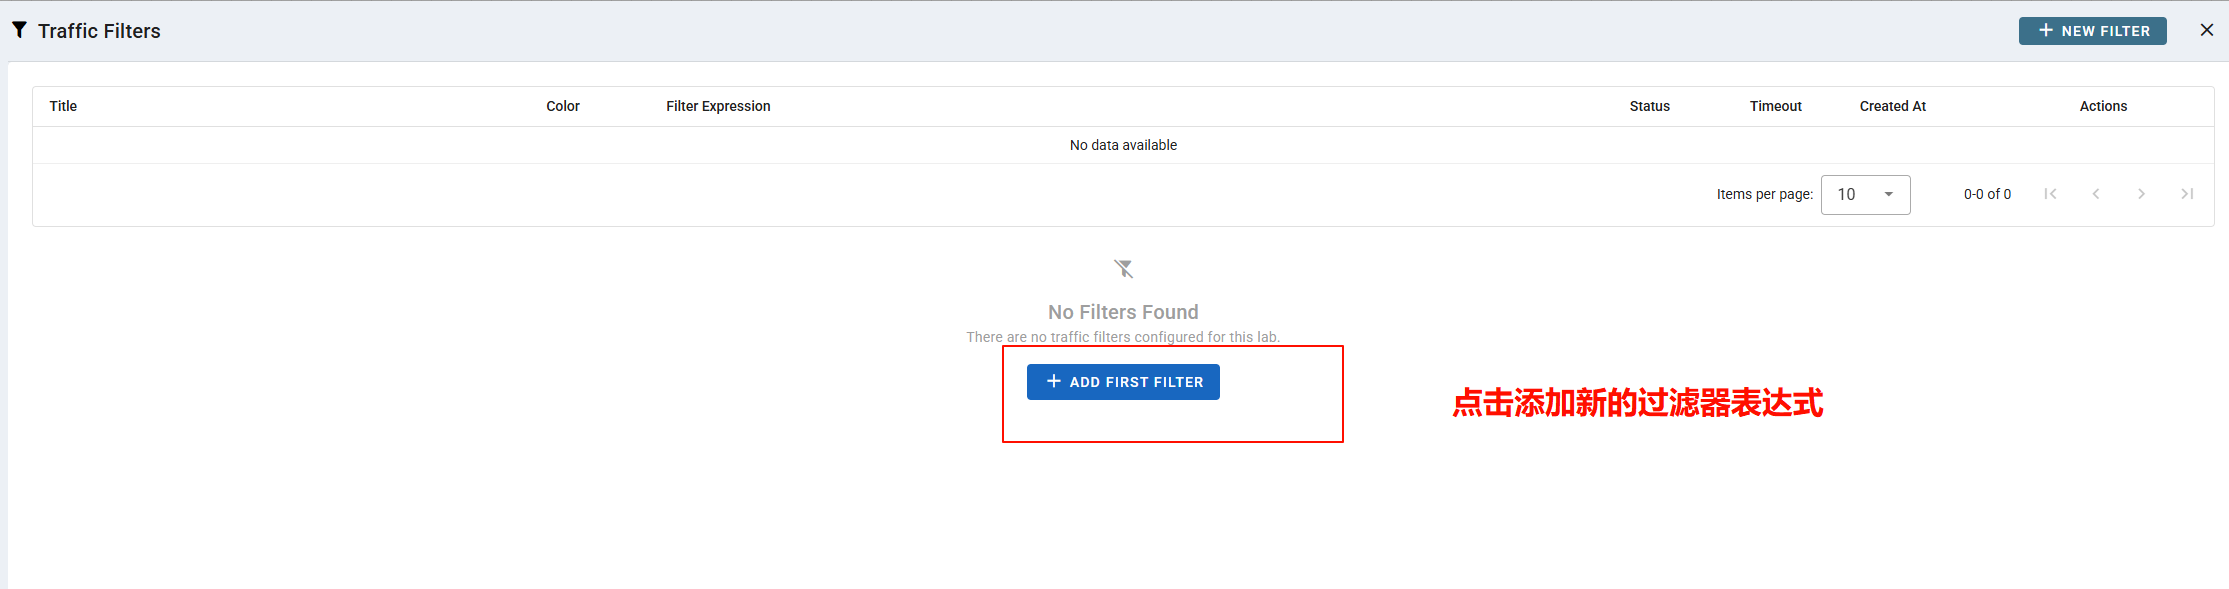2229x589 pixels.
Task: Go to the previous page
Action: (2096, 194)
